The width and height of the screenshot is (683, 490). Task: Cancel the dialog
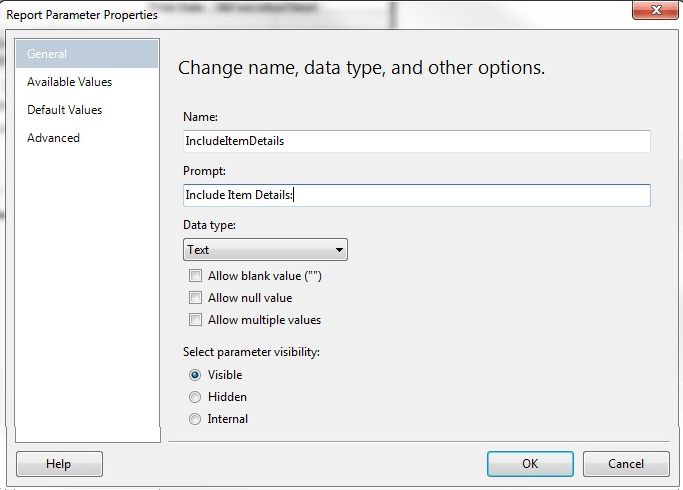tap(626, 464)
